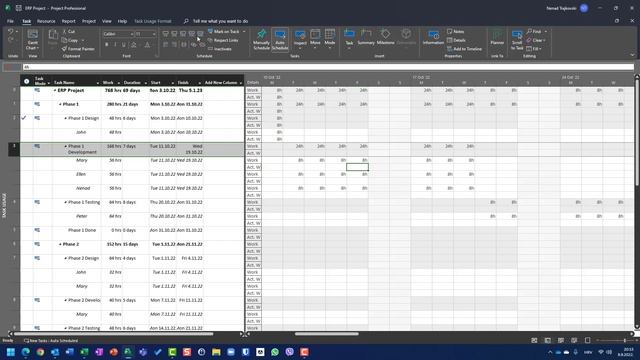Click the Cut command
The width and height of the screenshot is (640, 360).
click(x=69, y=31)
